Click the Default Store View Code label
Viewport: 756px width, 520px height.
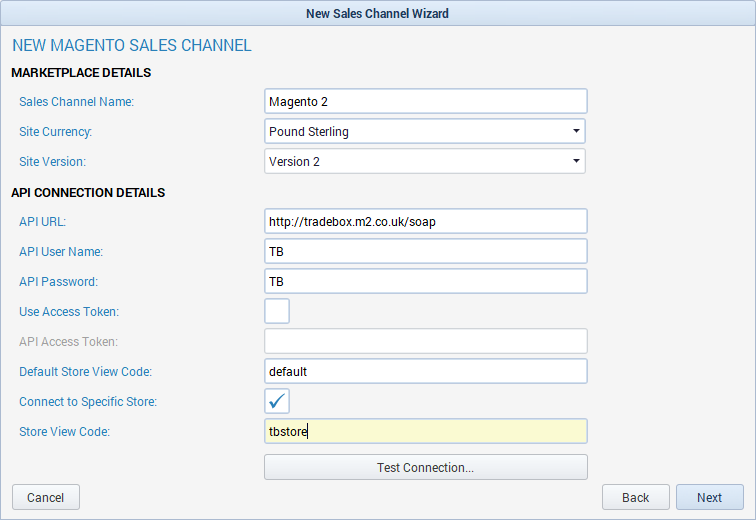pos(85,372)
